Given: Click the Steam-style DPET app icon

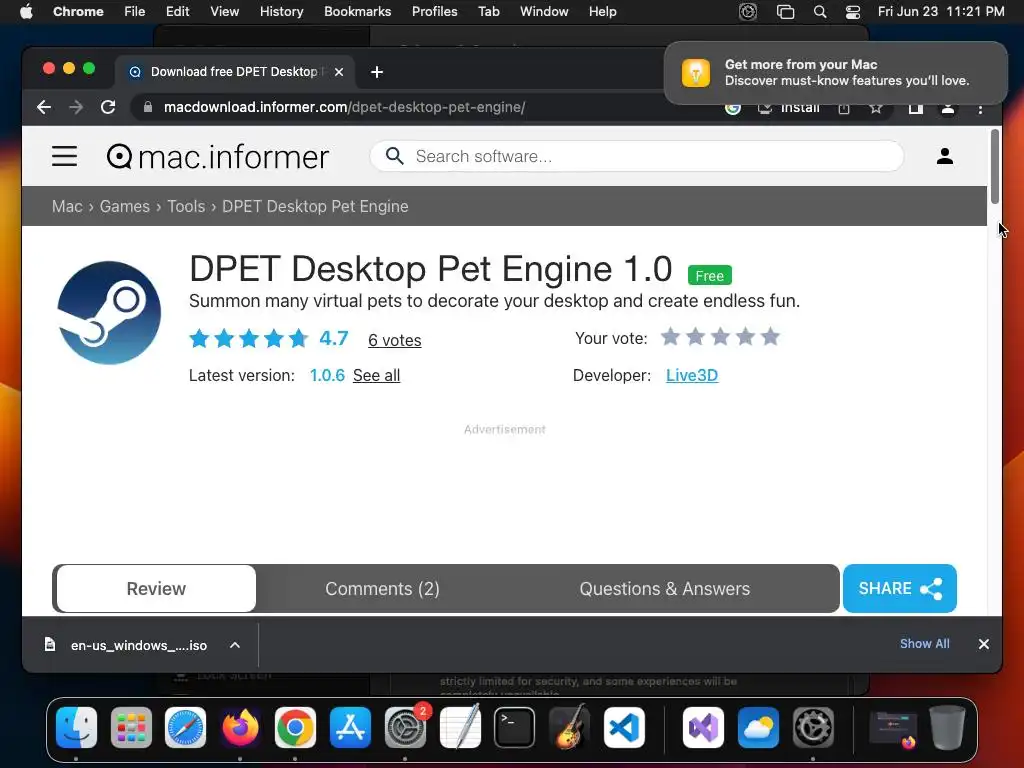Looking at the screenshot, I should coord(109,312).
